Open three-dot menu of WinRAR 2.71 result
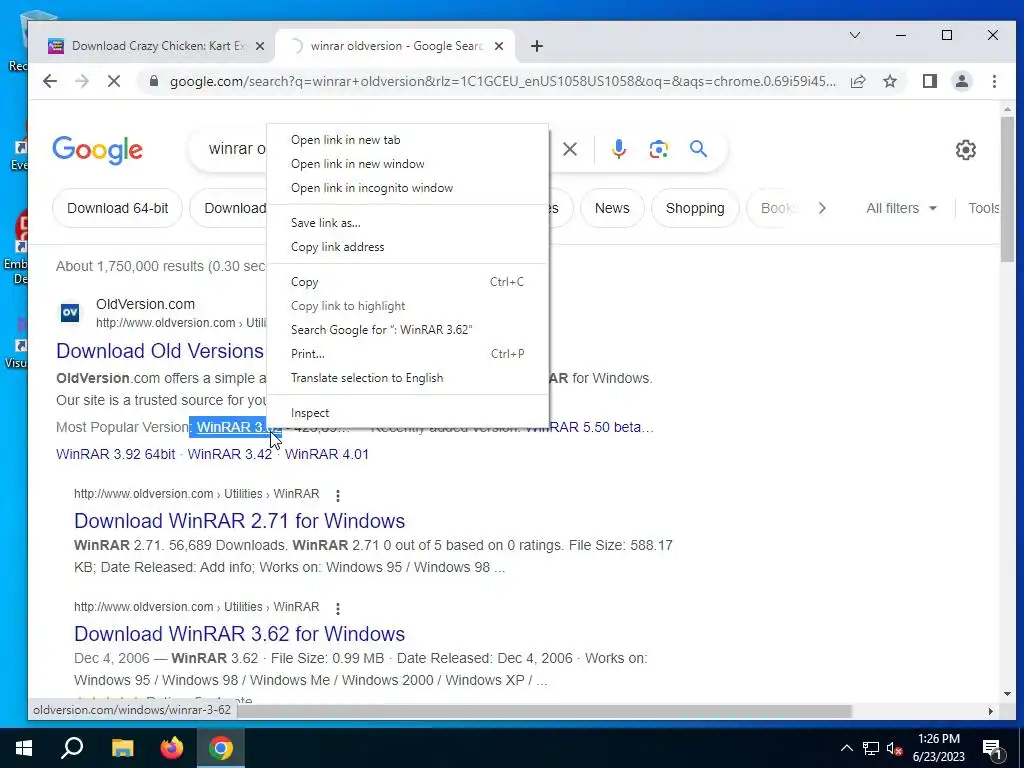 [338, 496]
